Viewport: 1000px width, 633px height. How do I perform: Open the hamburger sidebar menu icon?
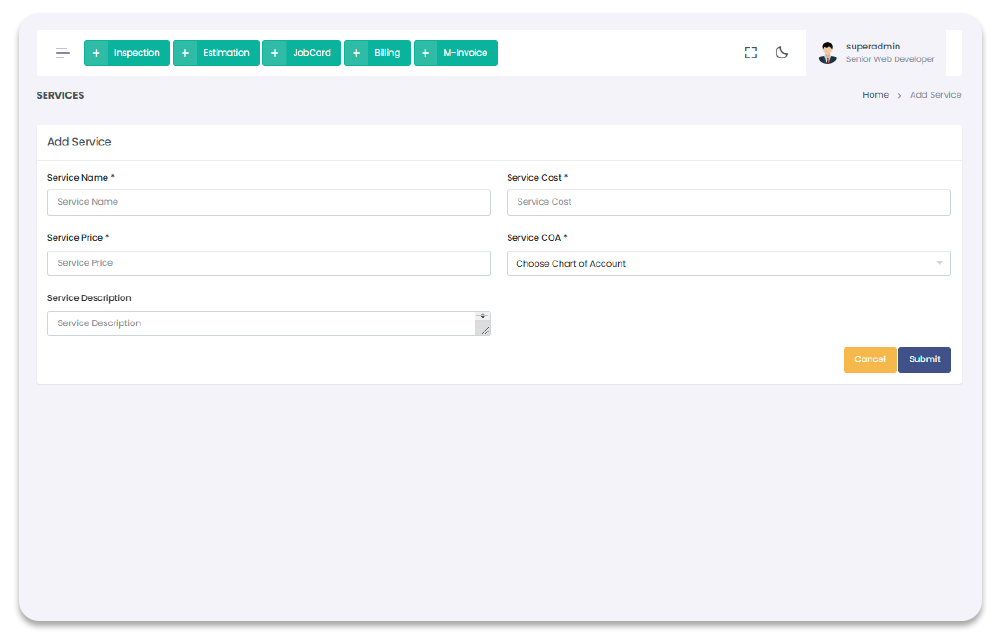63,53
